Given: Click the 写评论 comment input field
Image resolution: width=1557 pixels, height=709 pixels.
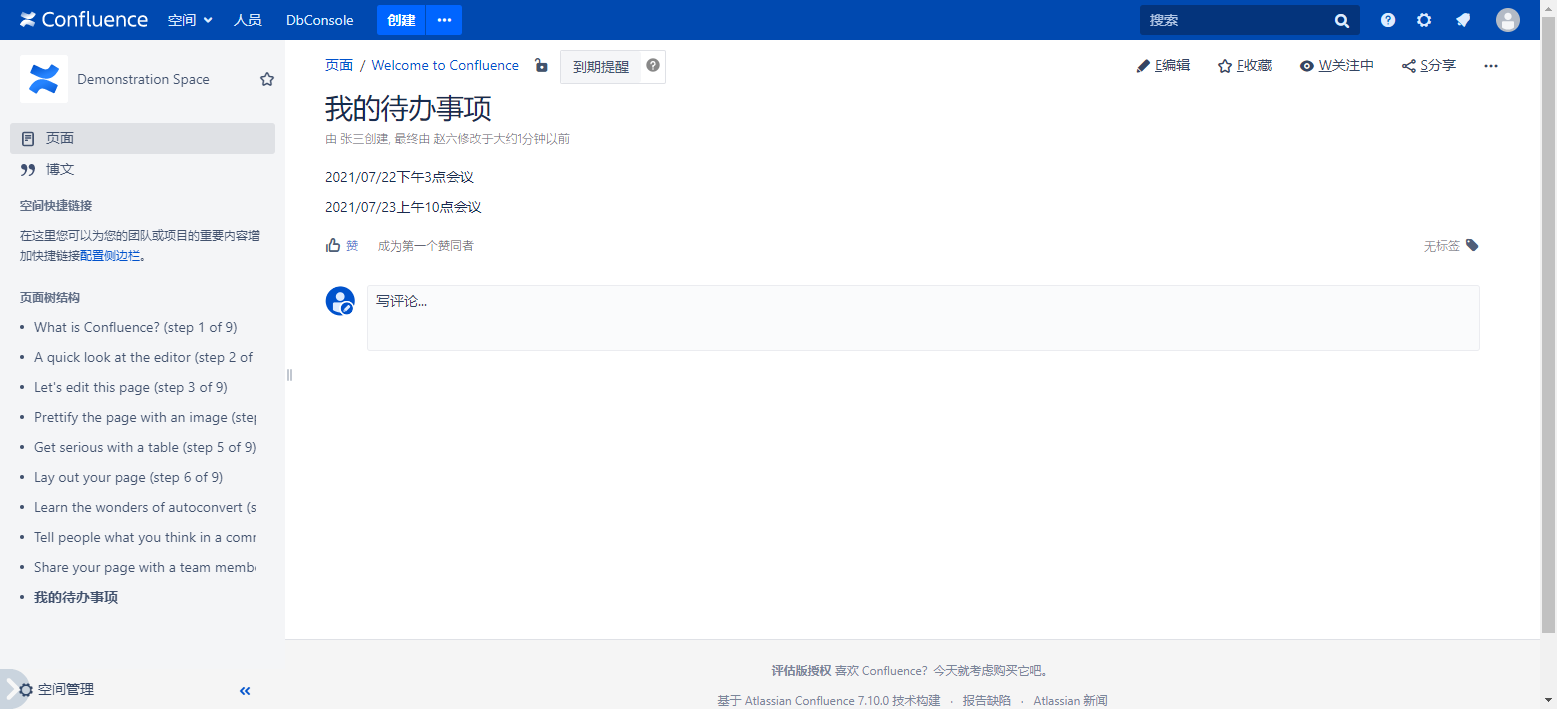Looking at the screenshot, I should coord(922,318).
